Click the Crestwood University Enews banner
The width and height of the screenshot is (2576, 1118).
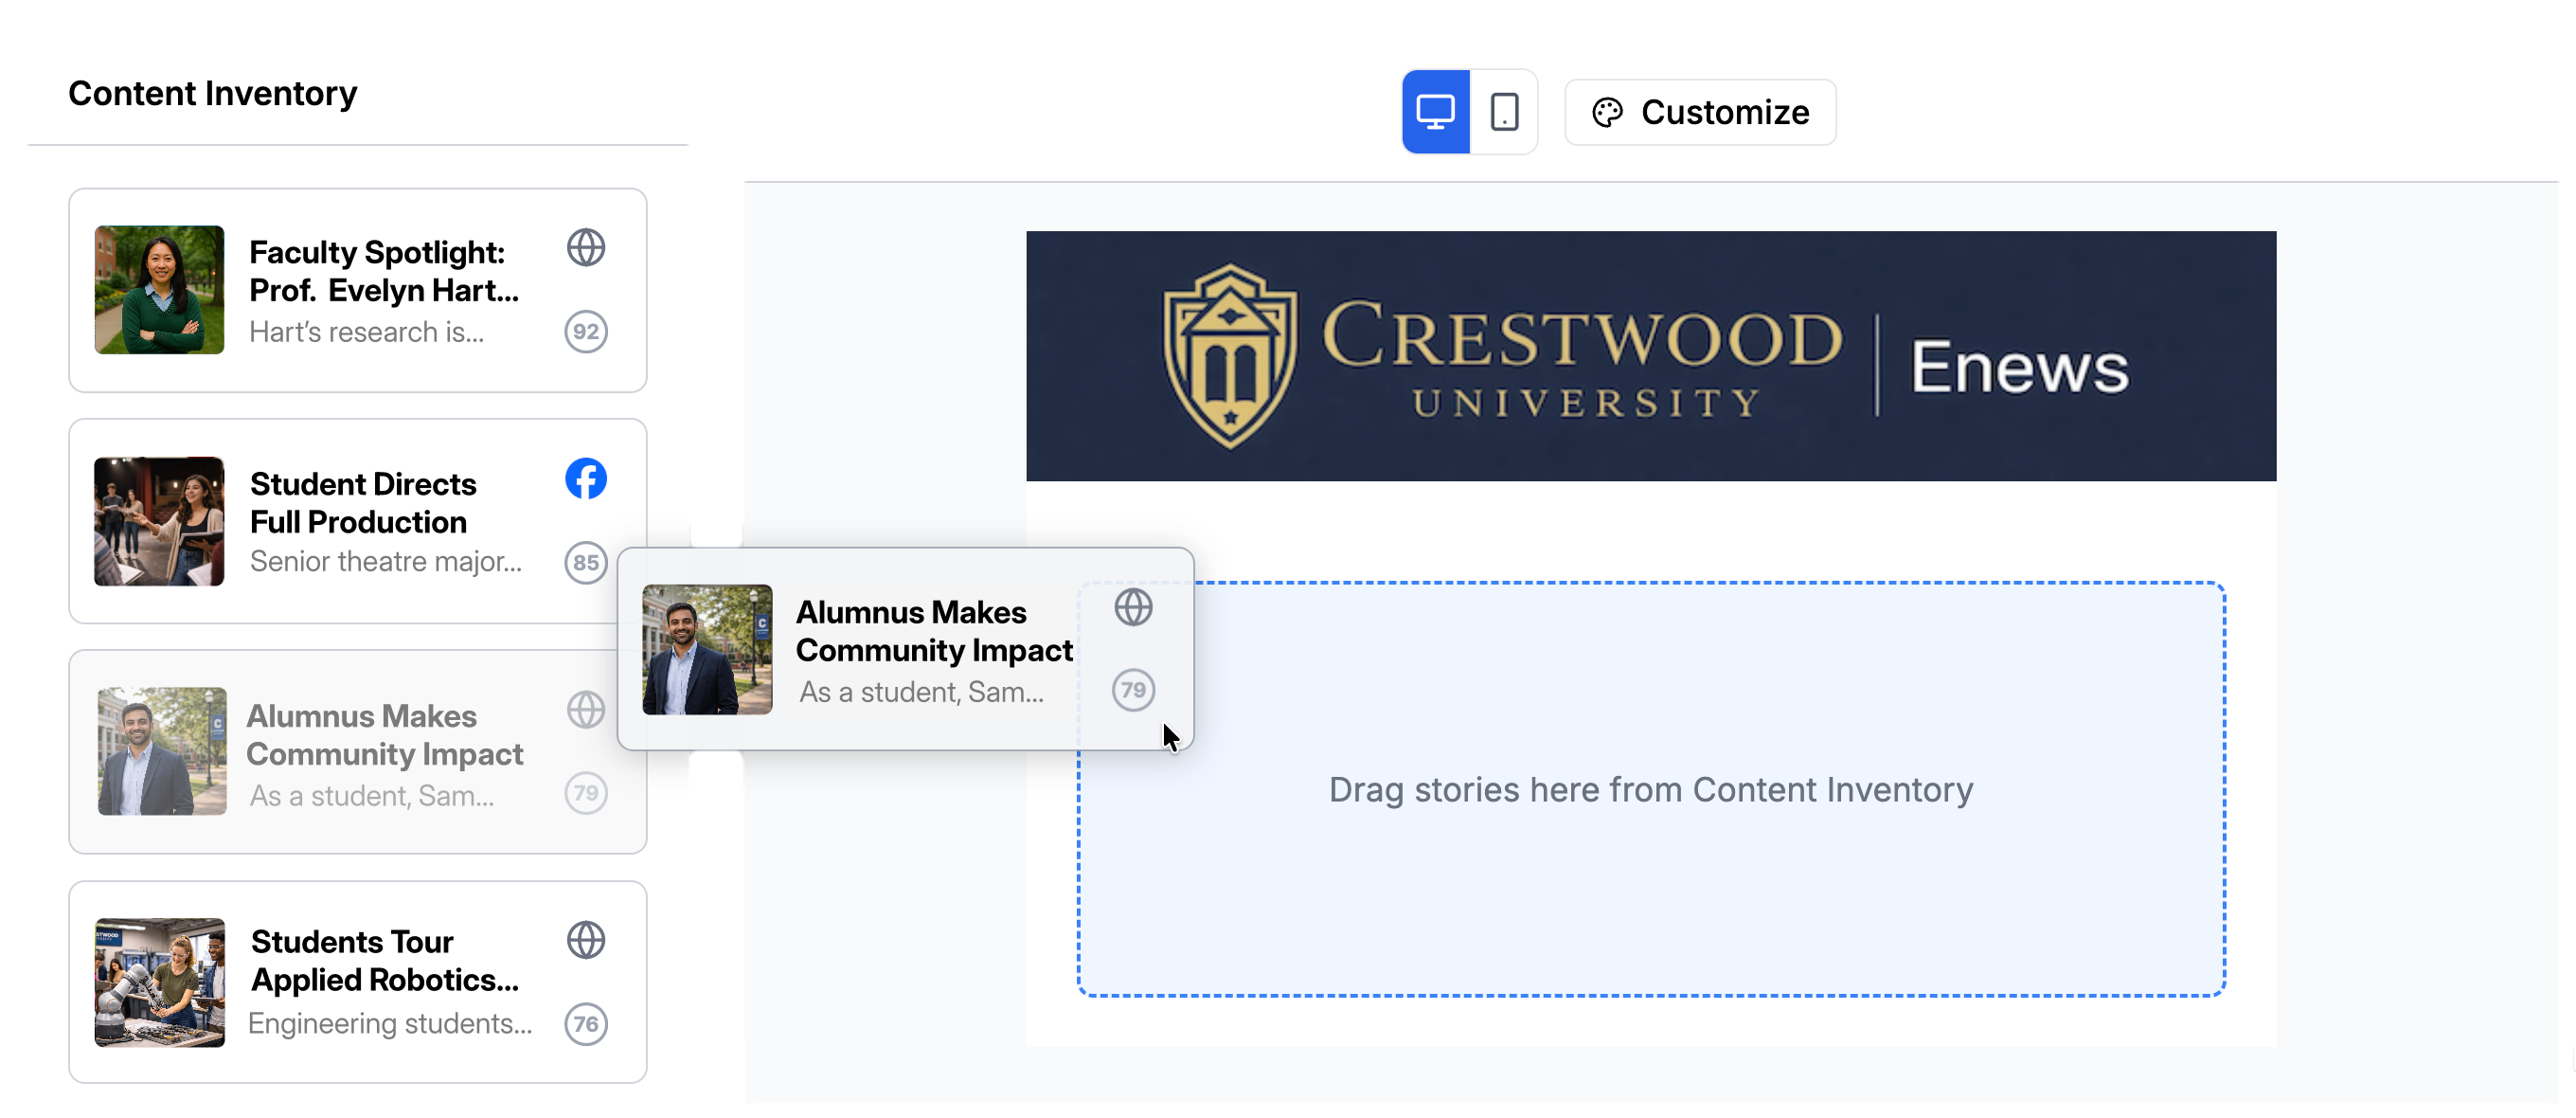(x=1651, y=356)
